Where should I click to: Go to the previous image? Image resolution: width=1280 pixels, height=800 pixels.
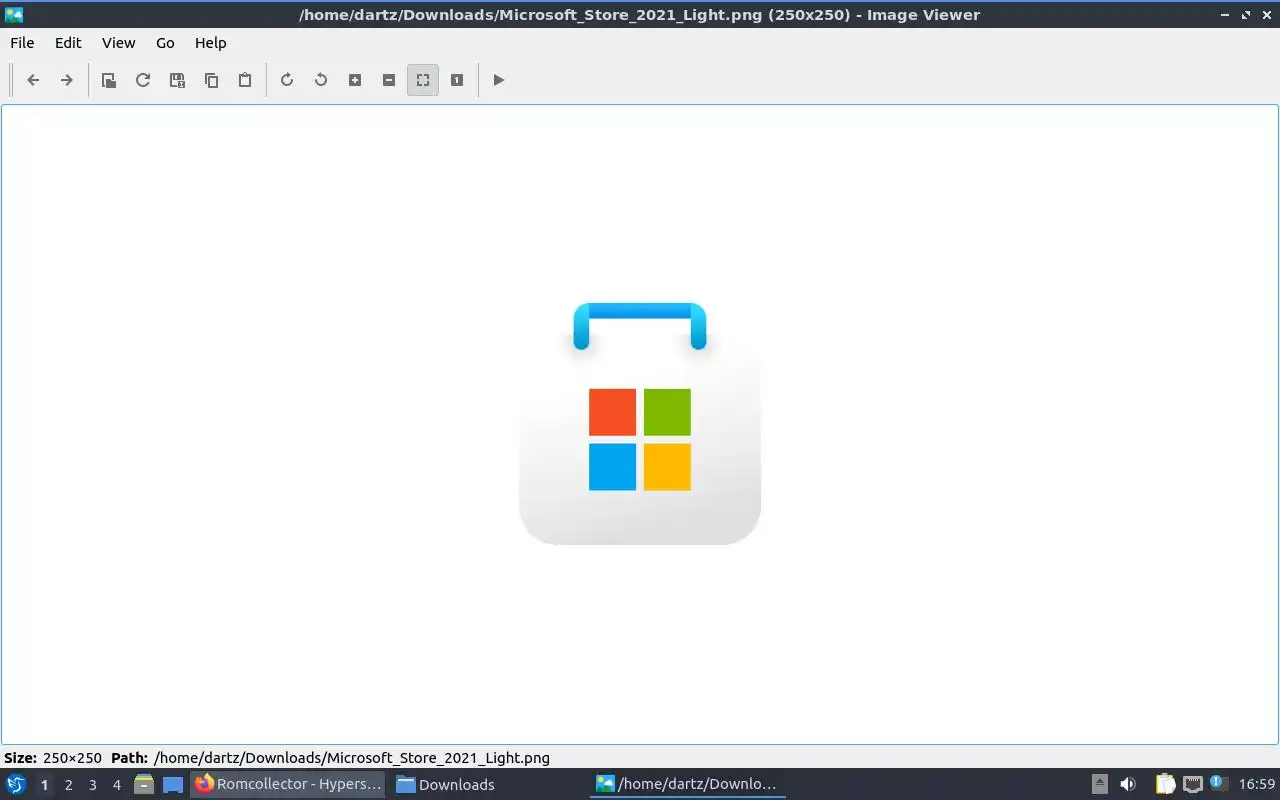click(33, 80)
